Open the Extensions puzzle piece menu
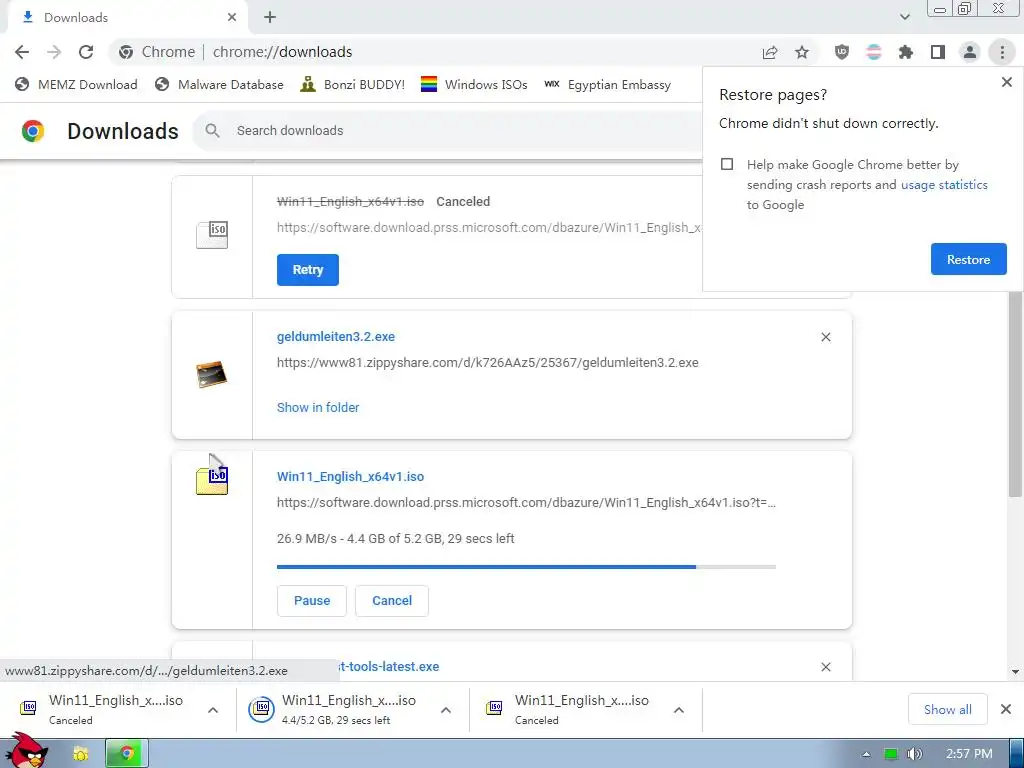1024x768 pixels. (906, 52)
